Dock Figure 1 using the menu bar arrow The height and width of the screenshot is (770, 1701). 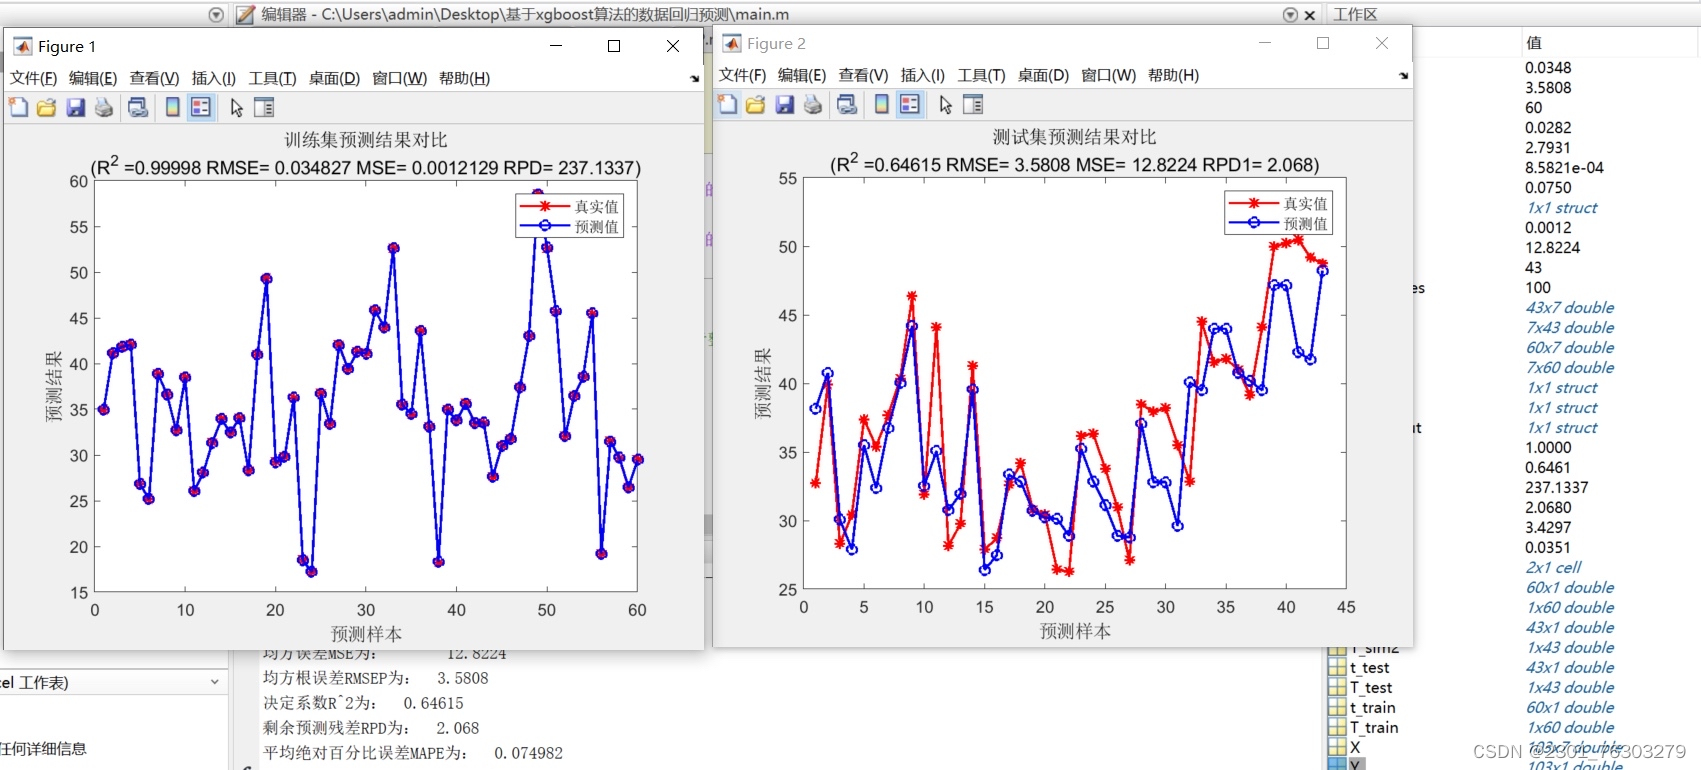click(695, 78)
